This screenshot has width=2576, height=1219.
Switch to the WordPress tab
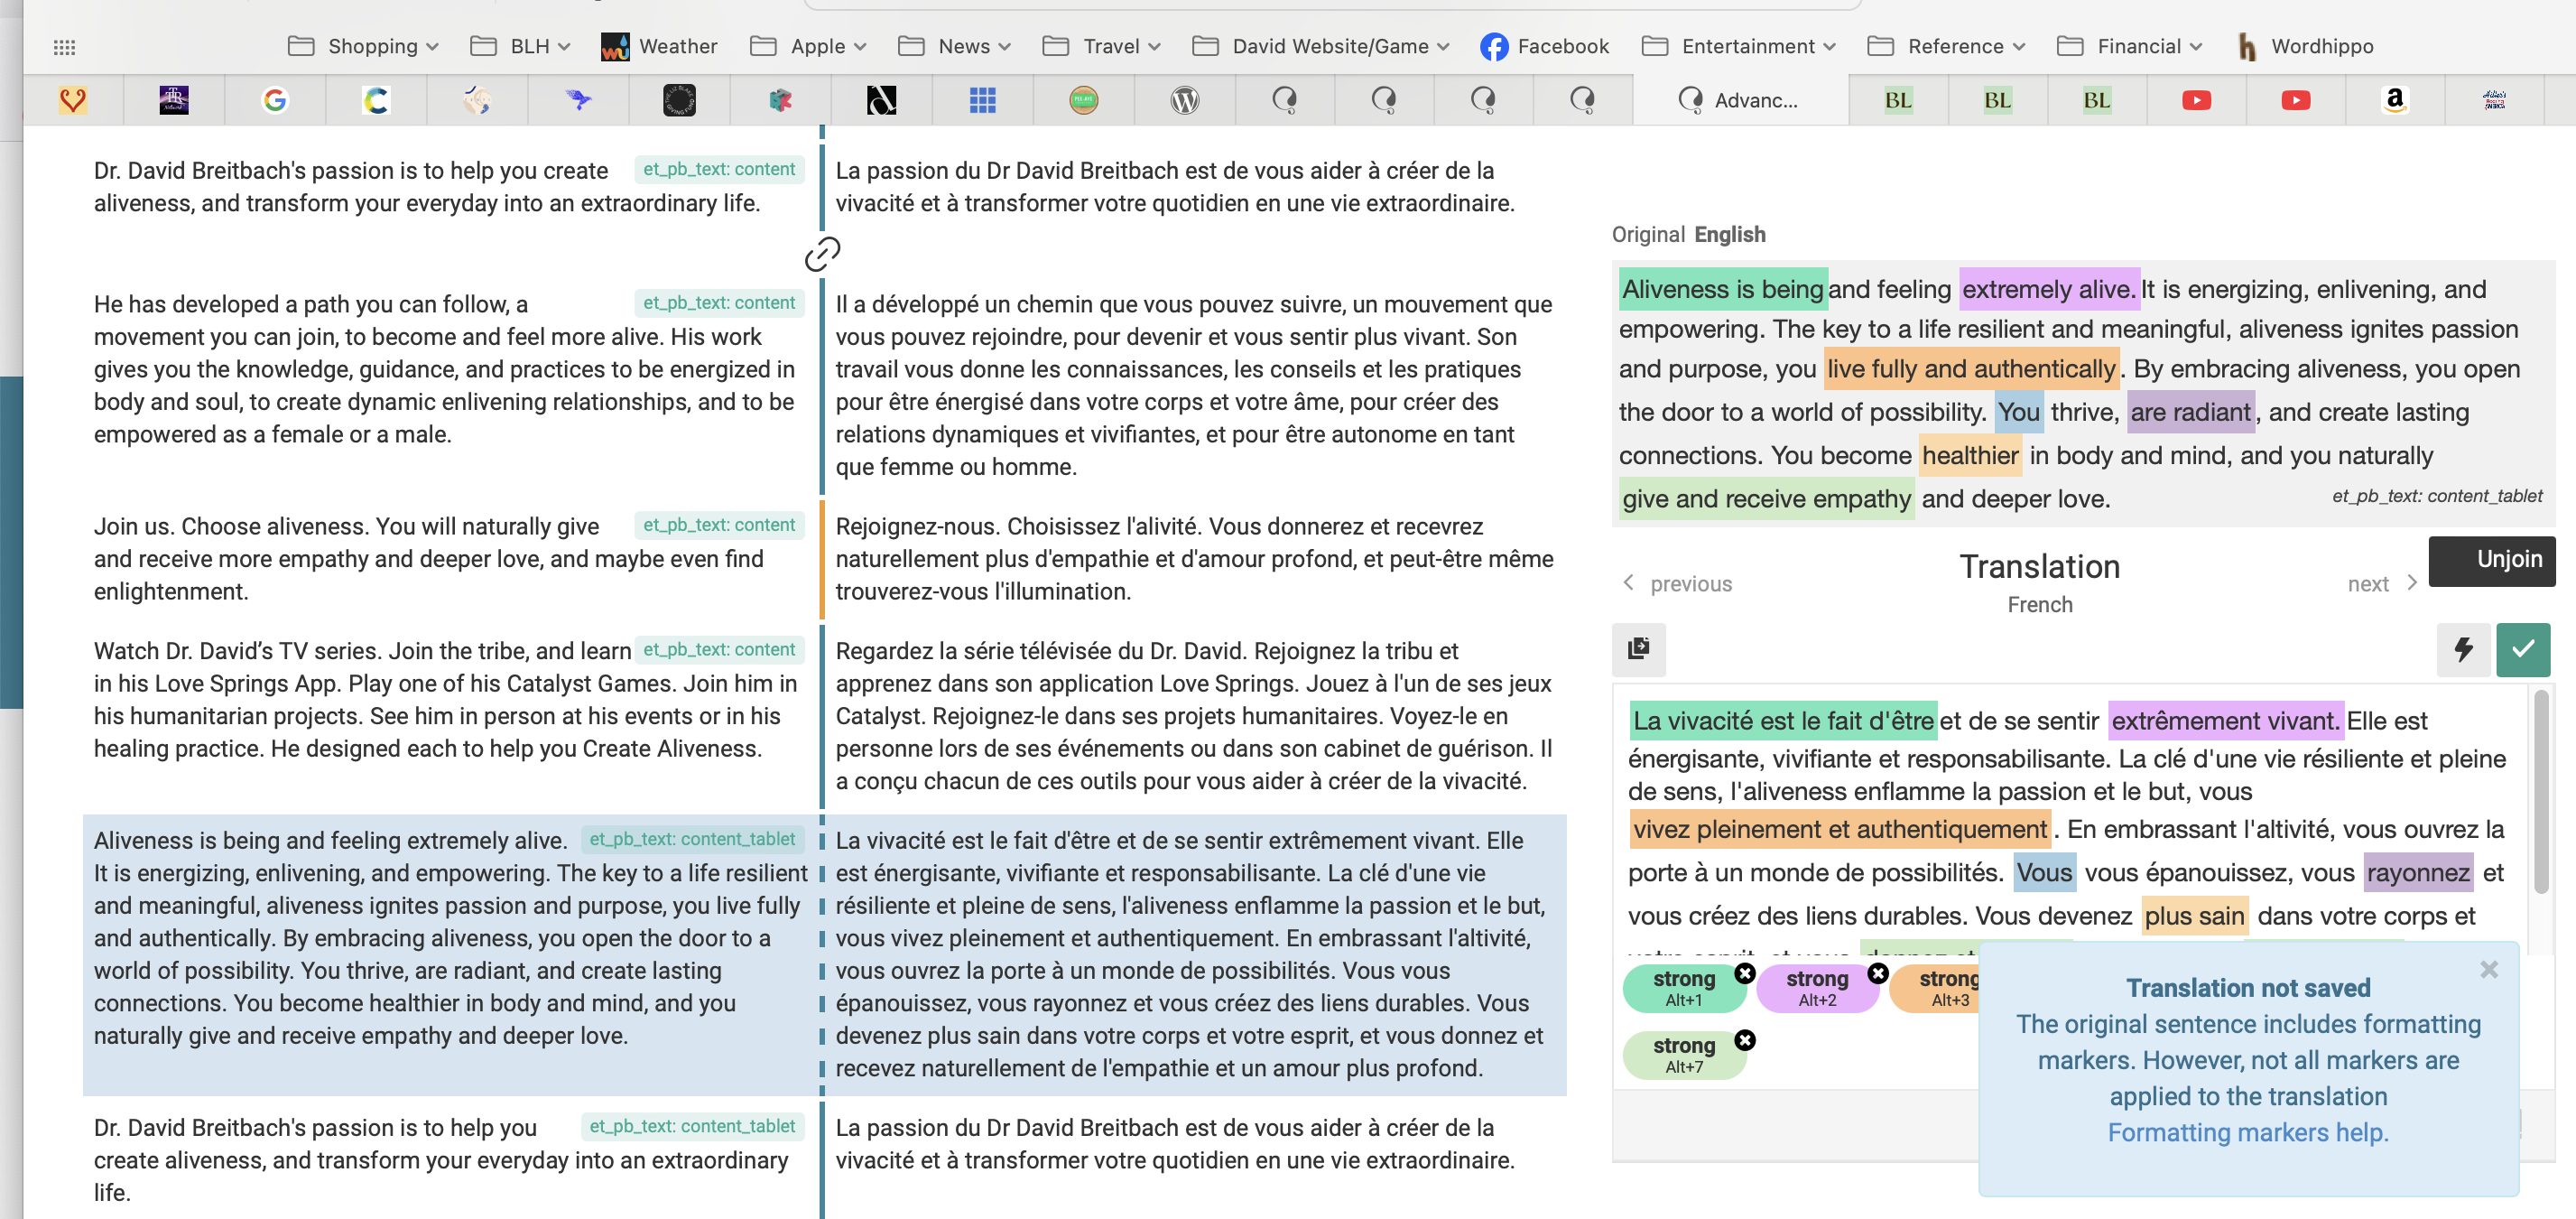click(x=1185, y=100)
